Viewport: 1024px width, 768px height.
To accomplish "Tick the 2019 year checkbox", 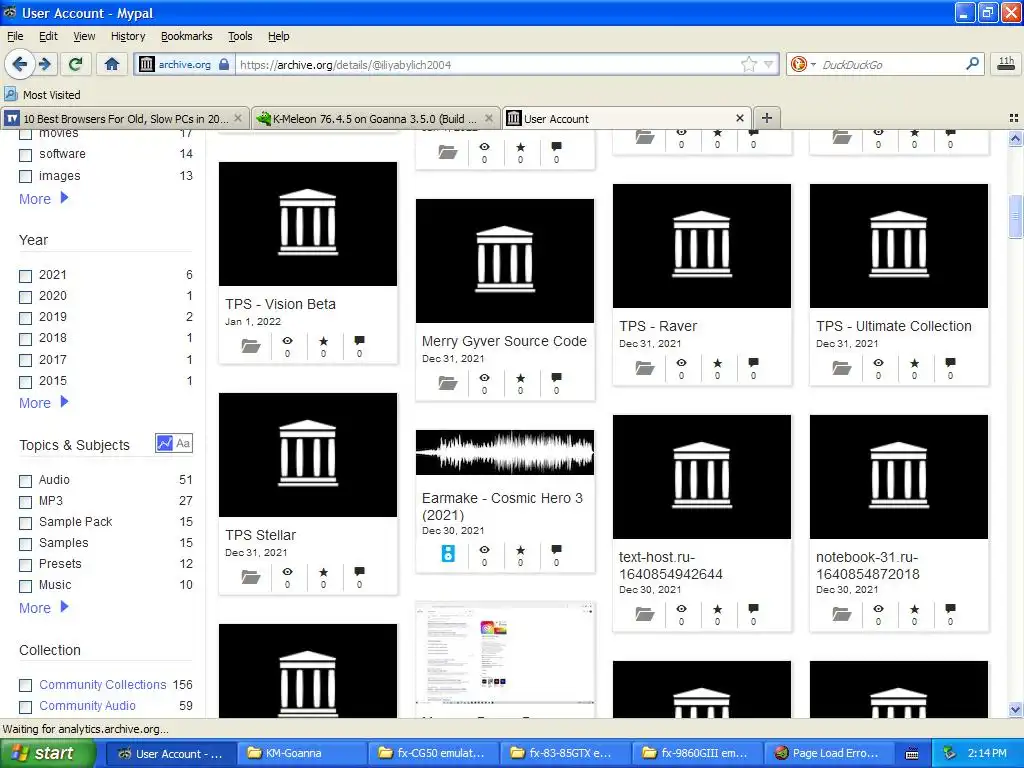I will [25, 318].
